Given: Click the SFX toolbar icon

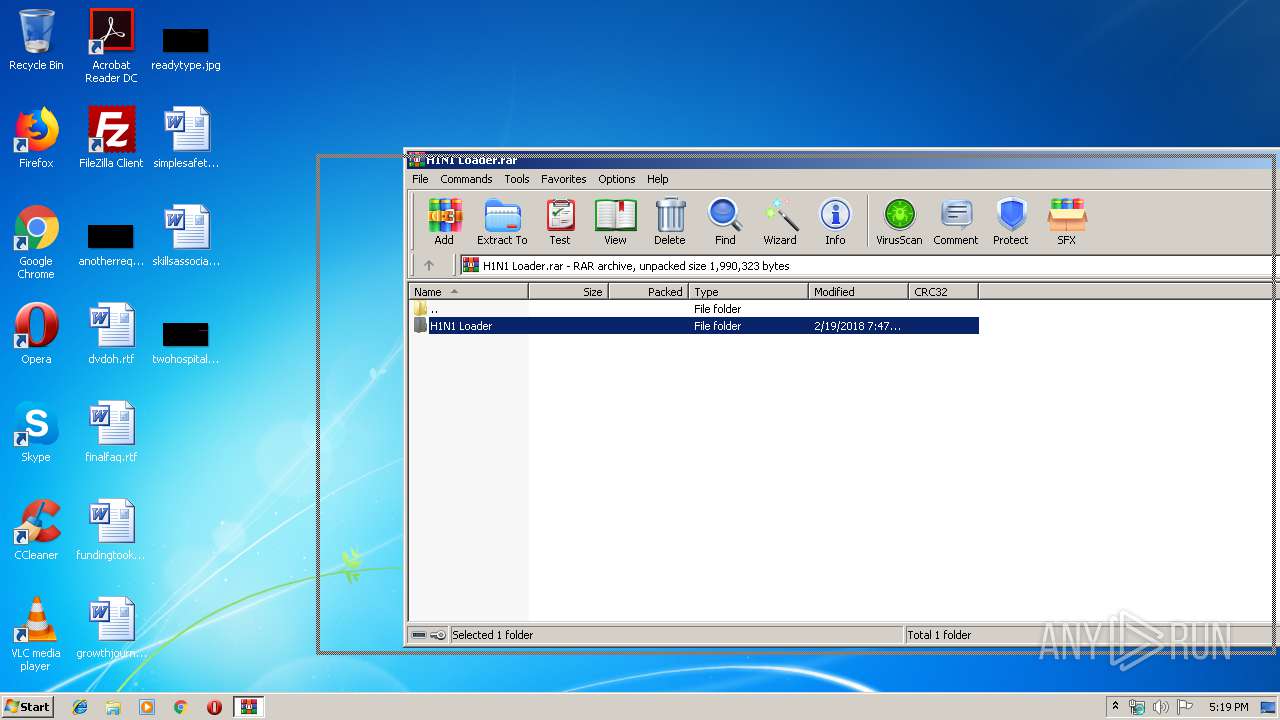Looking at the screenshot, I should point(1067,221).
